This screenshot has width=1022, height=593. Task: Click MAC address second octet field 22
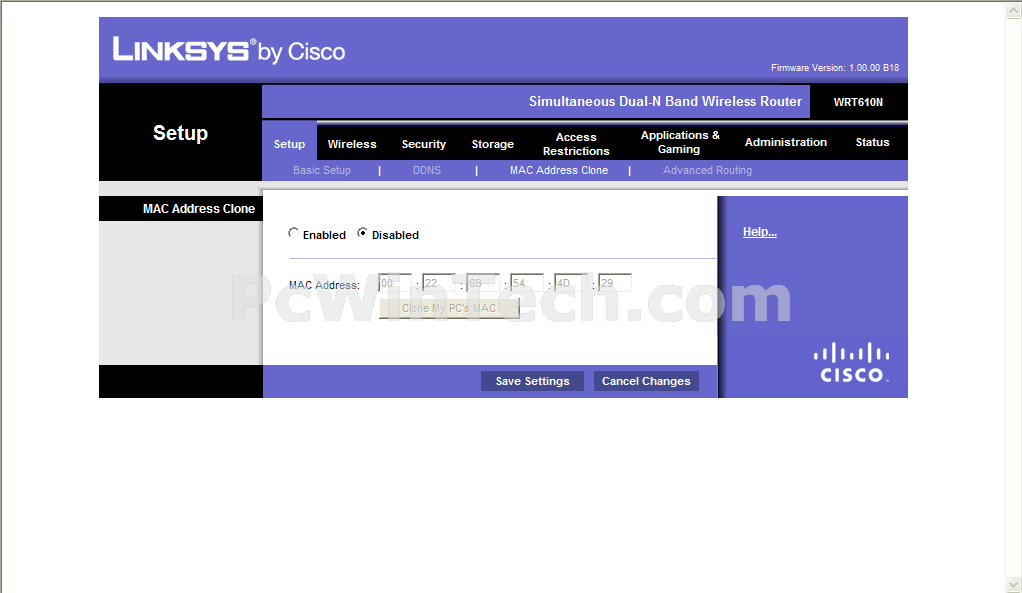439,283
